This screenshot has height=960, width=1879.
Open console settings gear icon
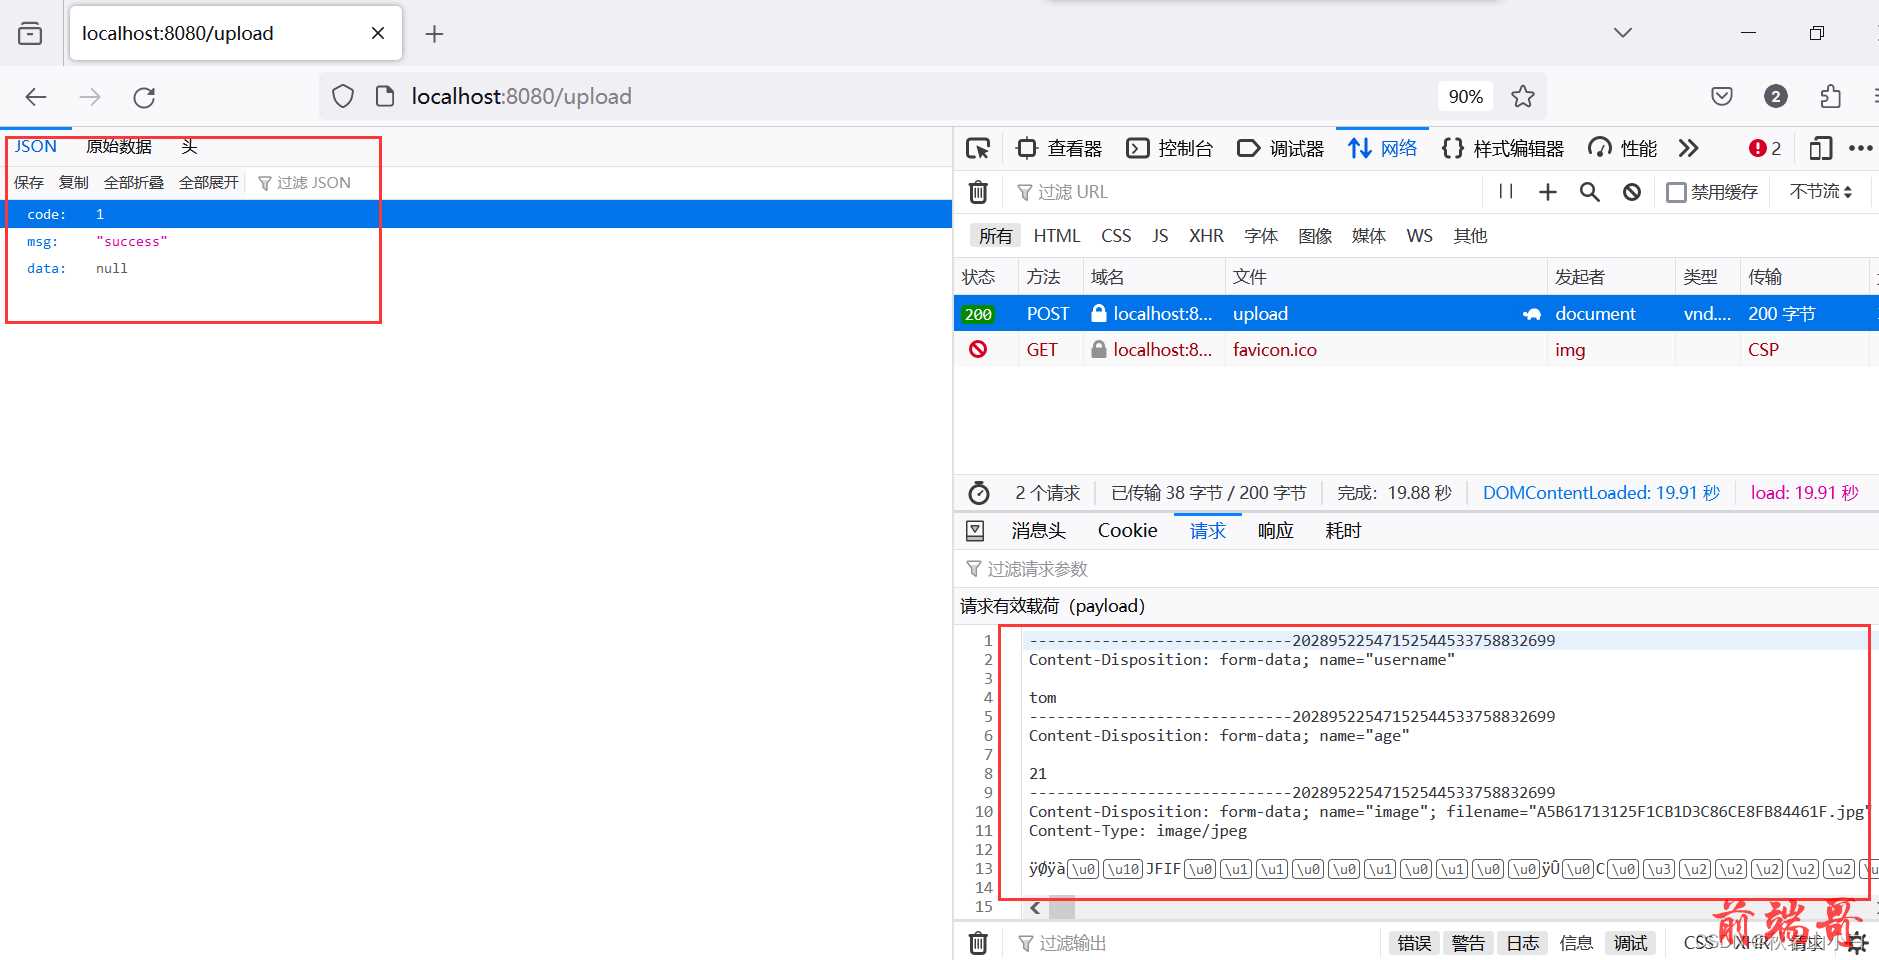1857,943
